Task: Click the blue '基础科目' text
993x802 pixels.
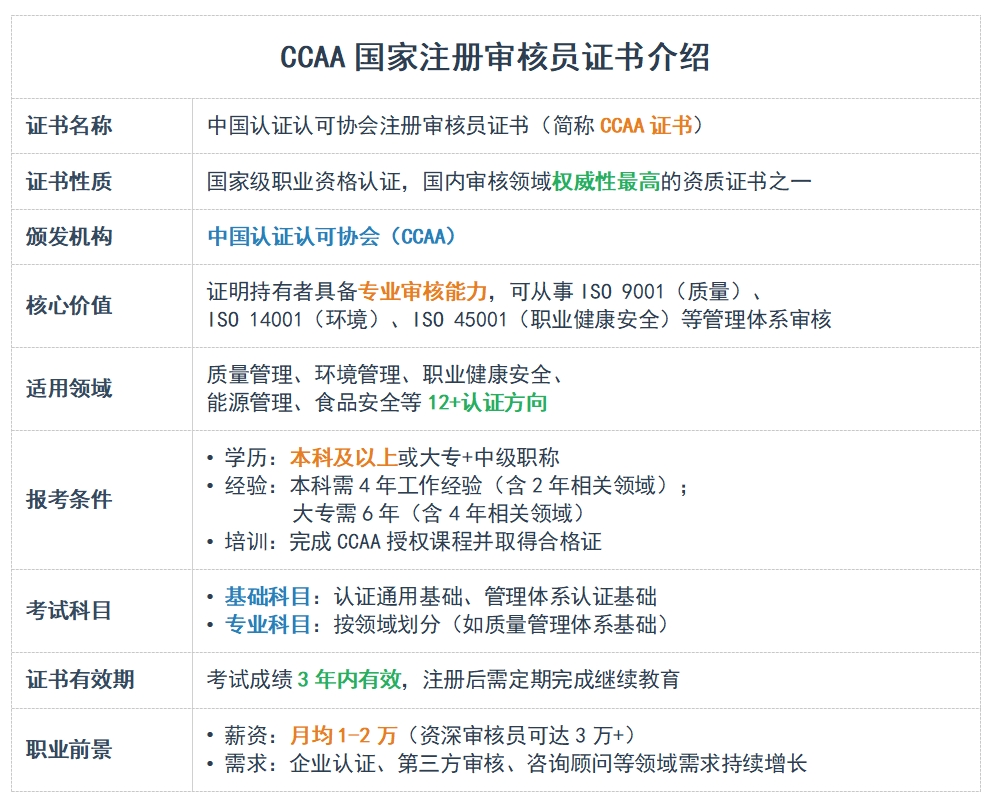Action: point(267,596)
